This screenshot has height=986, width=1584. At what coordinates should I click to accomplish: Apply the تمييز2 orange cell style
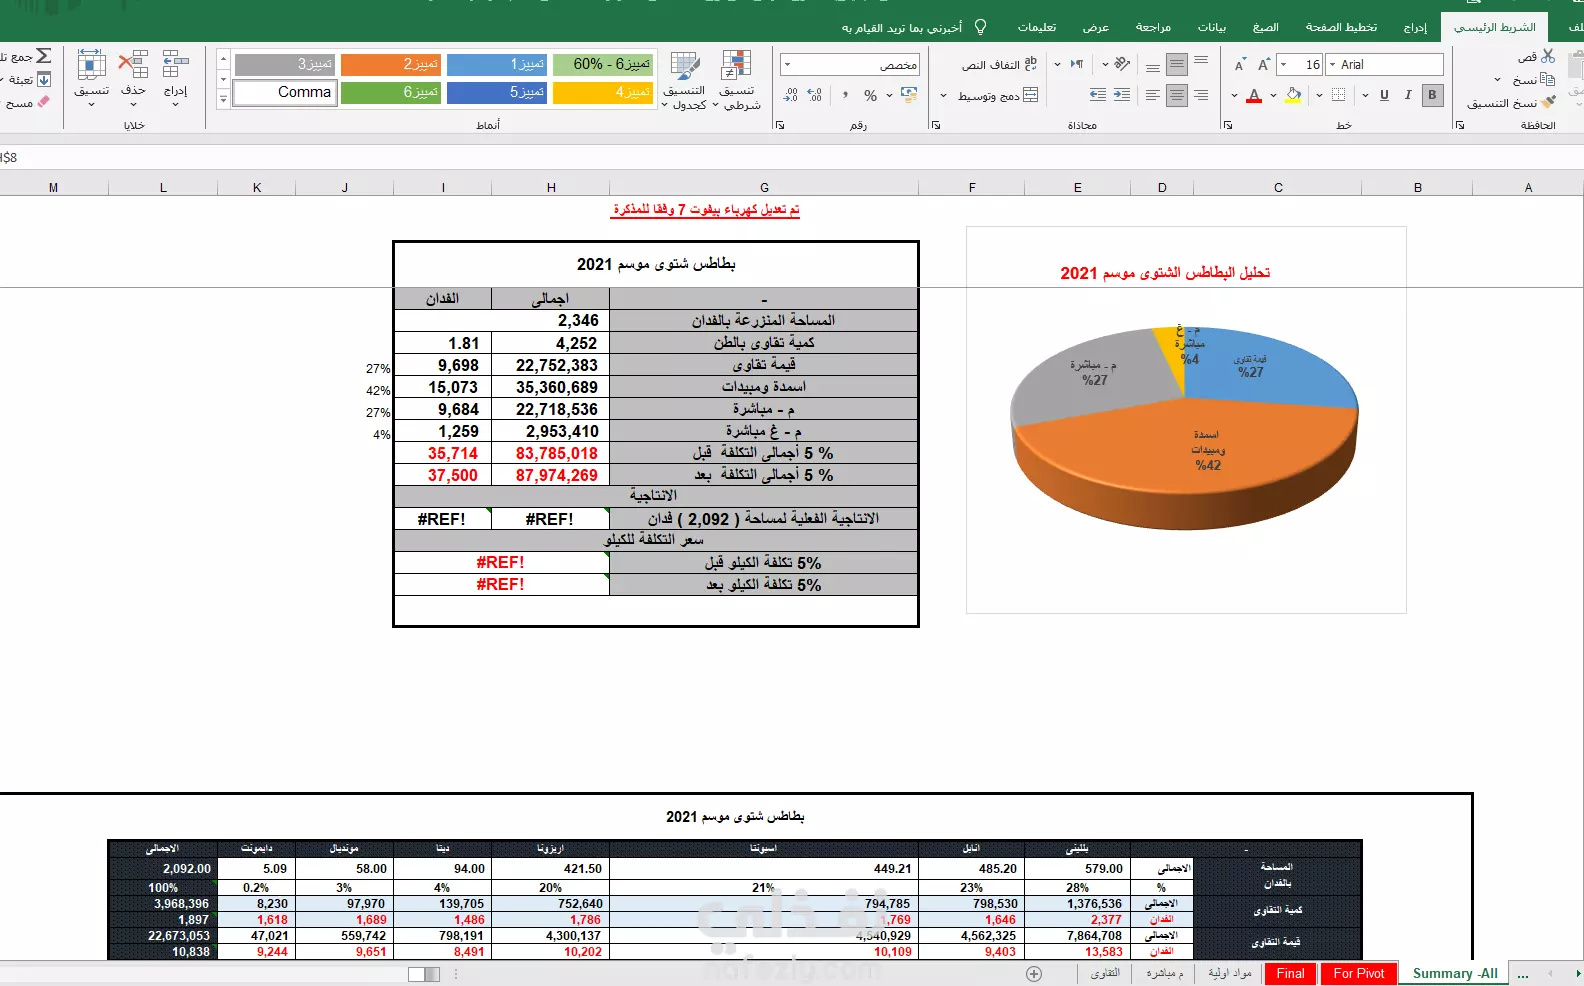pyautogui.click(x=391, y=64)
